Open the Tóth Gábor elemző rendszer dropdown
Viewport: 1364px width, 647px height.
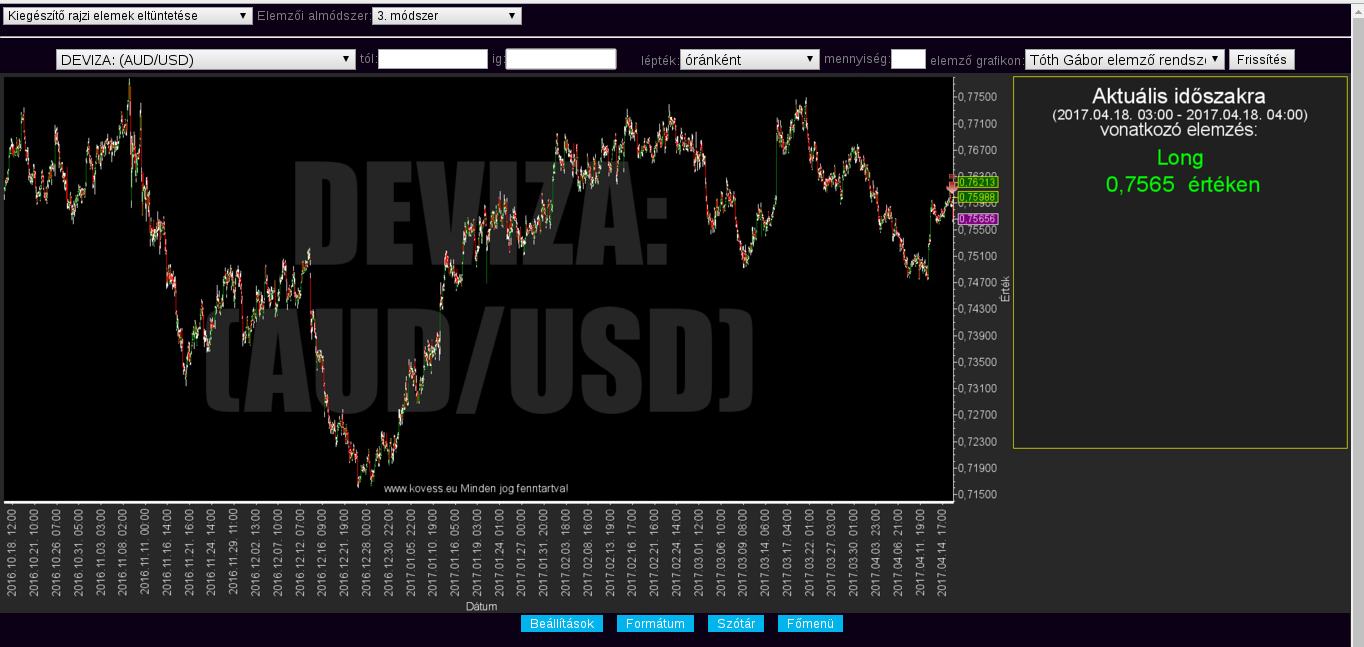(1125, 60)
